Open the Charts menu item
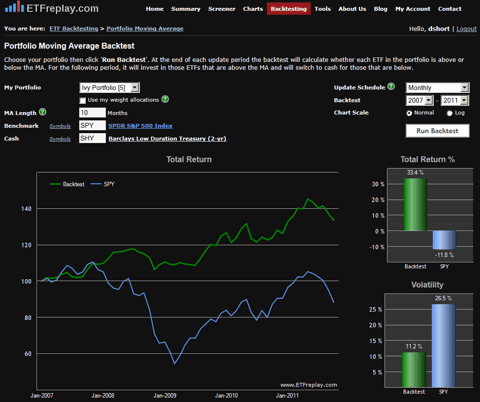The image size is (480, 402). [x=253, y=9]
